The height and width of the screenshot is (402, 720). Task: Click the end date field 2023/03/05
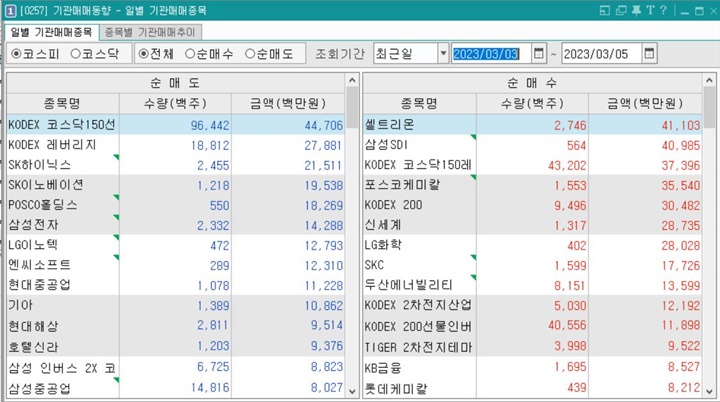(602, 54)
